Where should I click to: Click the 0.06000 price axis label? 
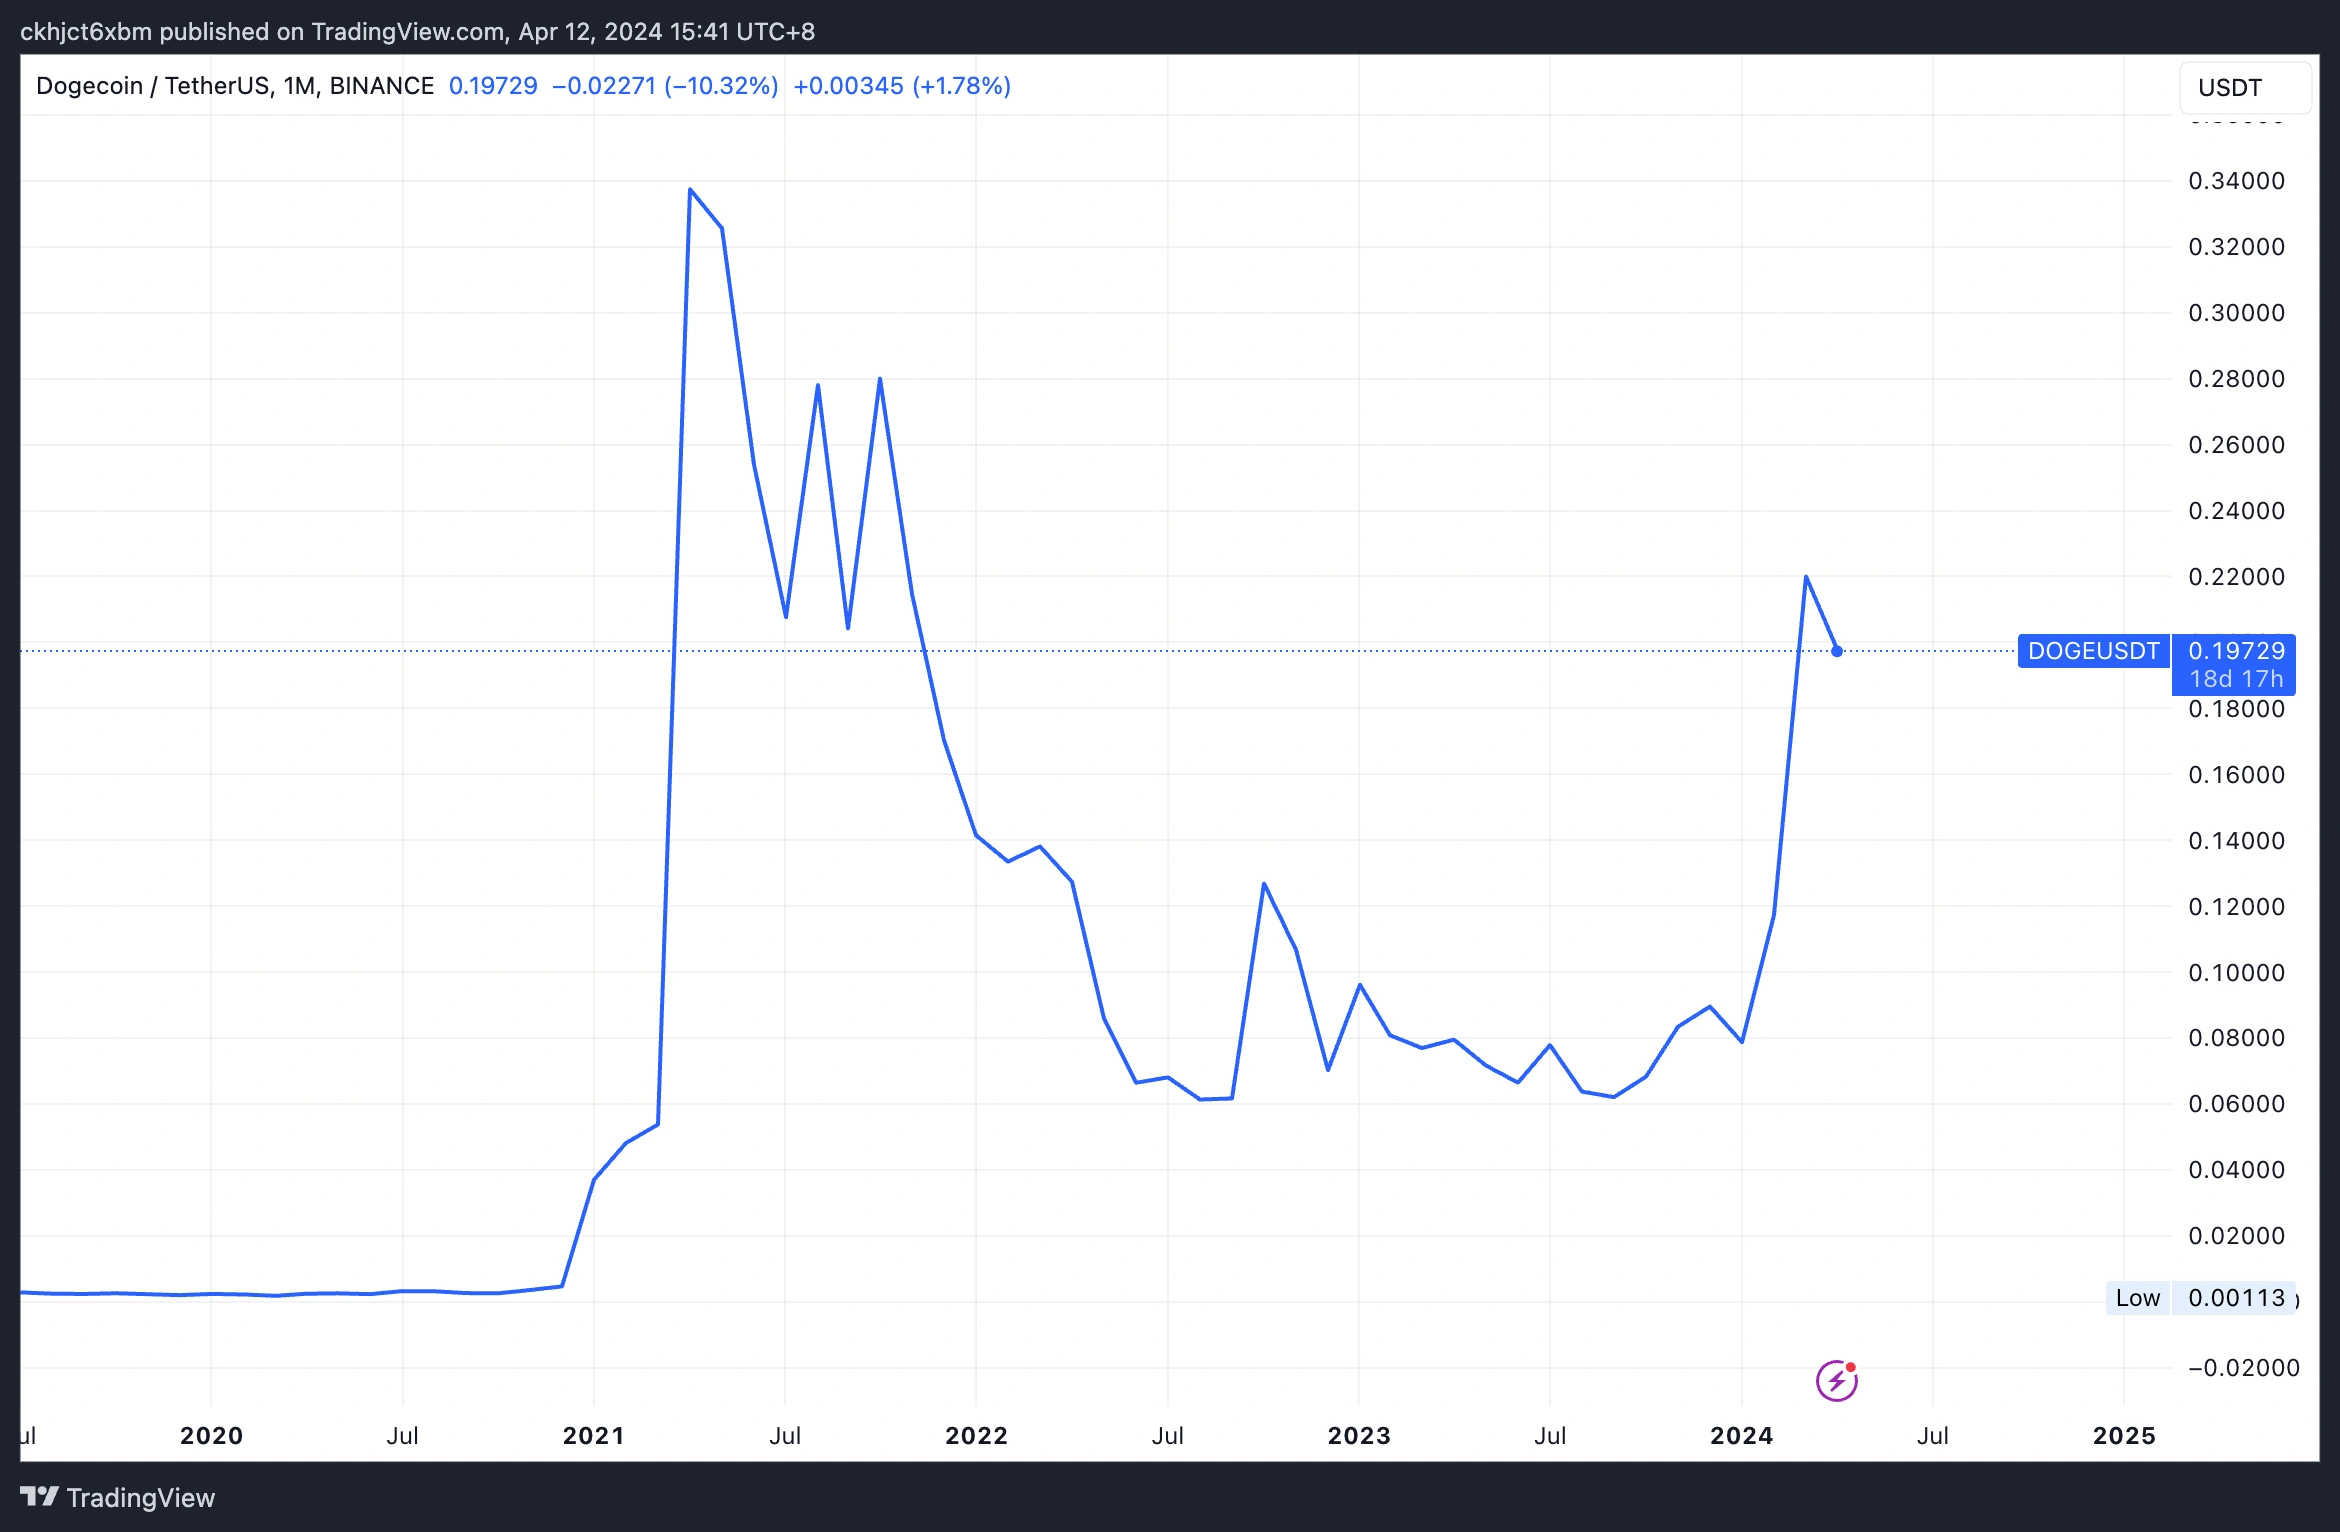pyautogui.click(x=2236, y=1104)
